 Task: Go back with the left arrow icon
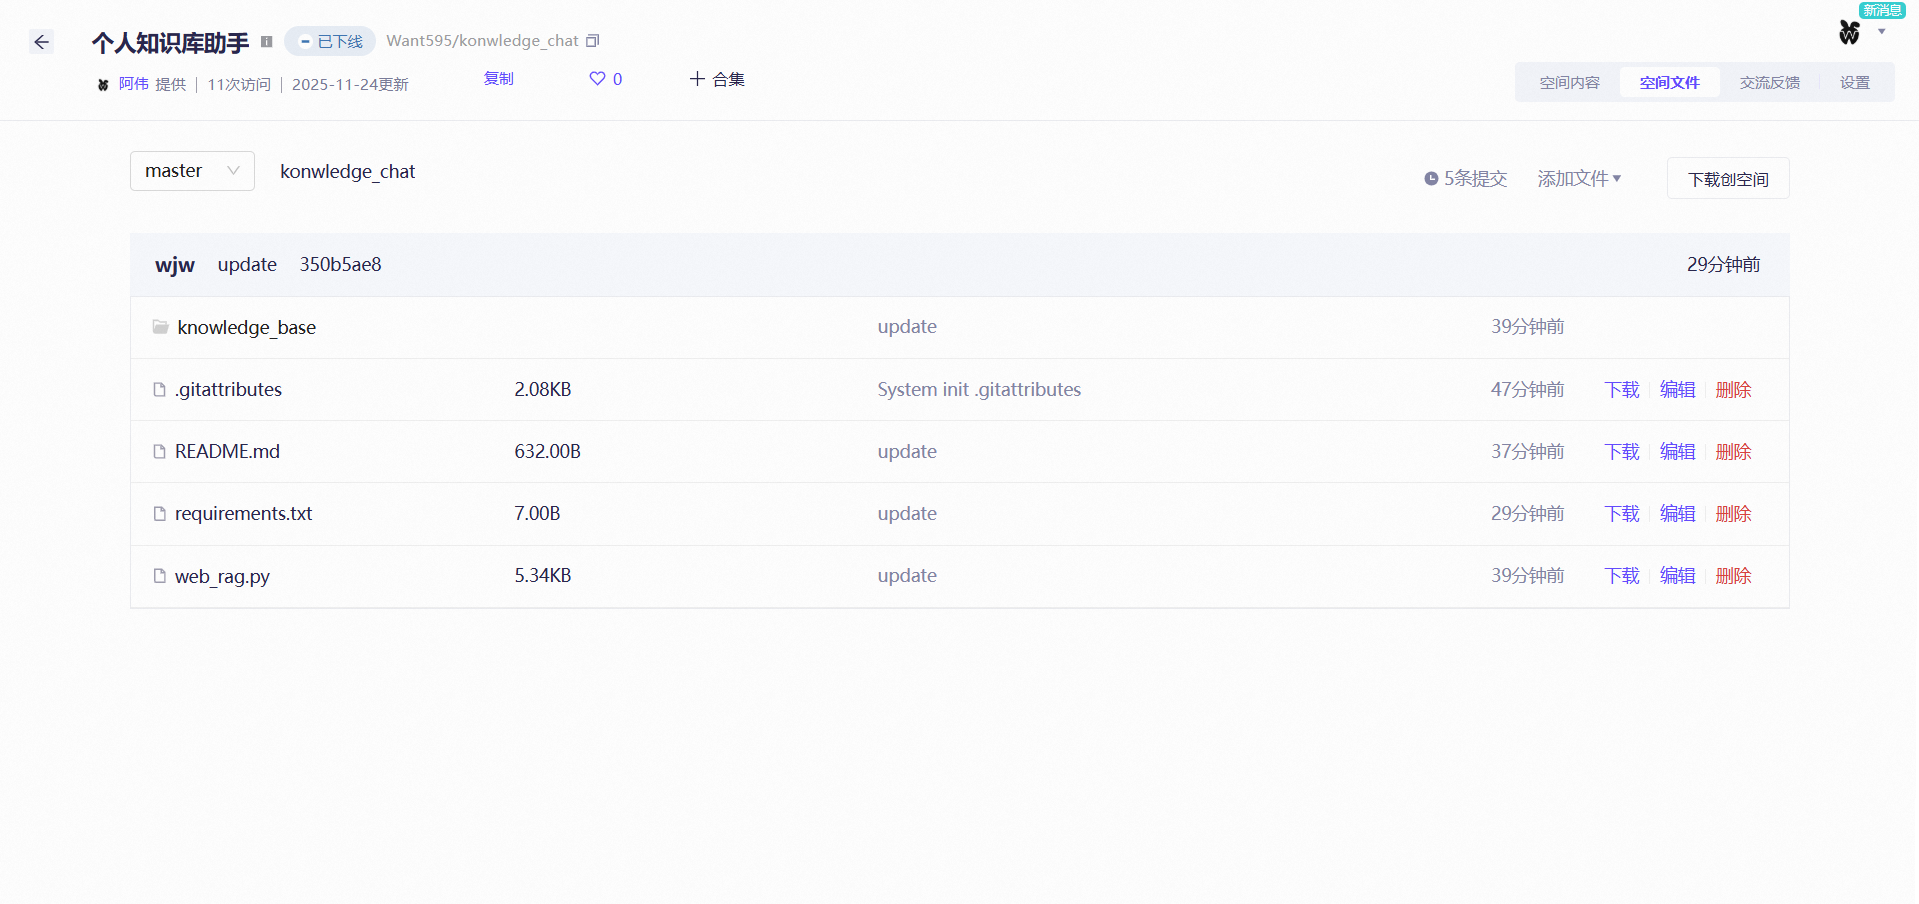coord(41,42)
